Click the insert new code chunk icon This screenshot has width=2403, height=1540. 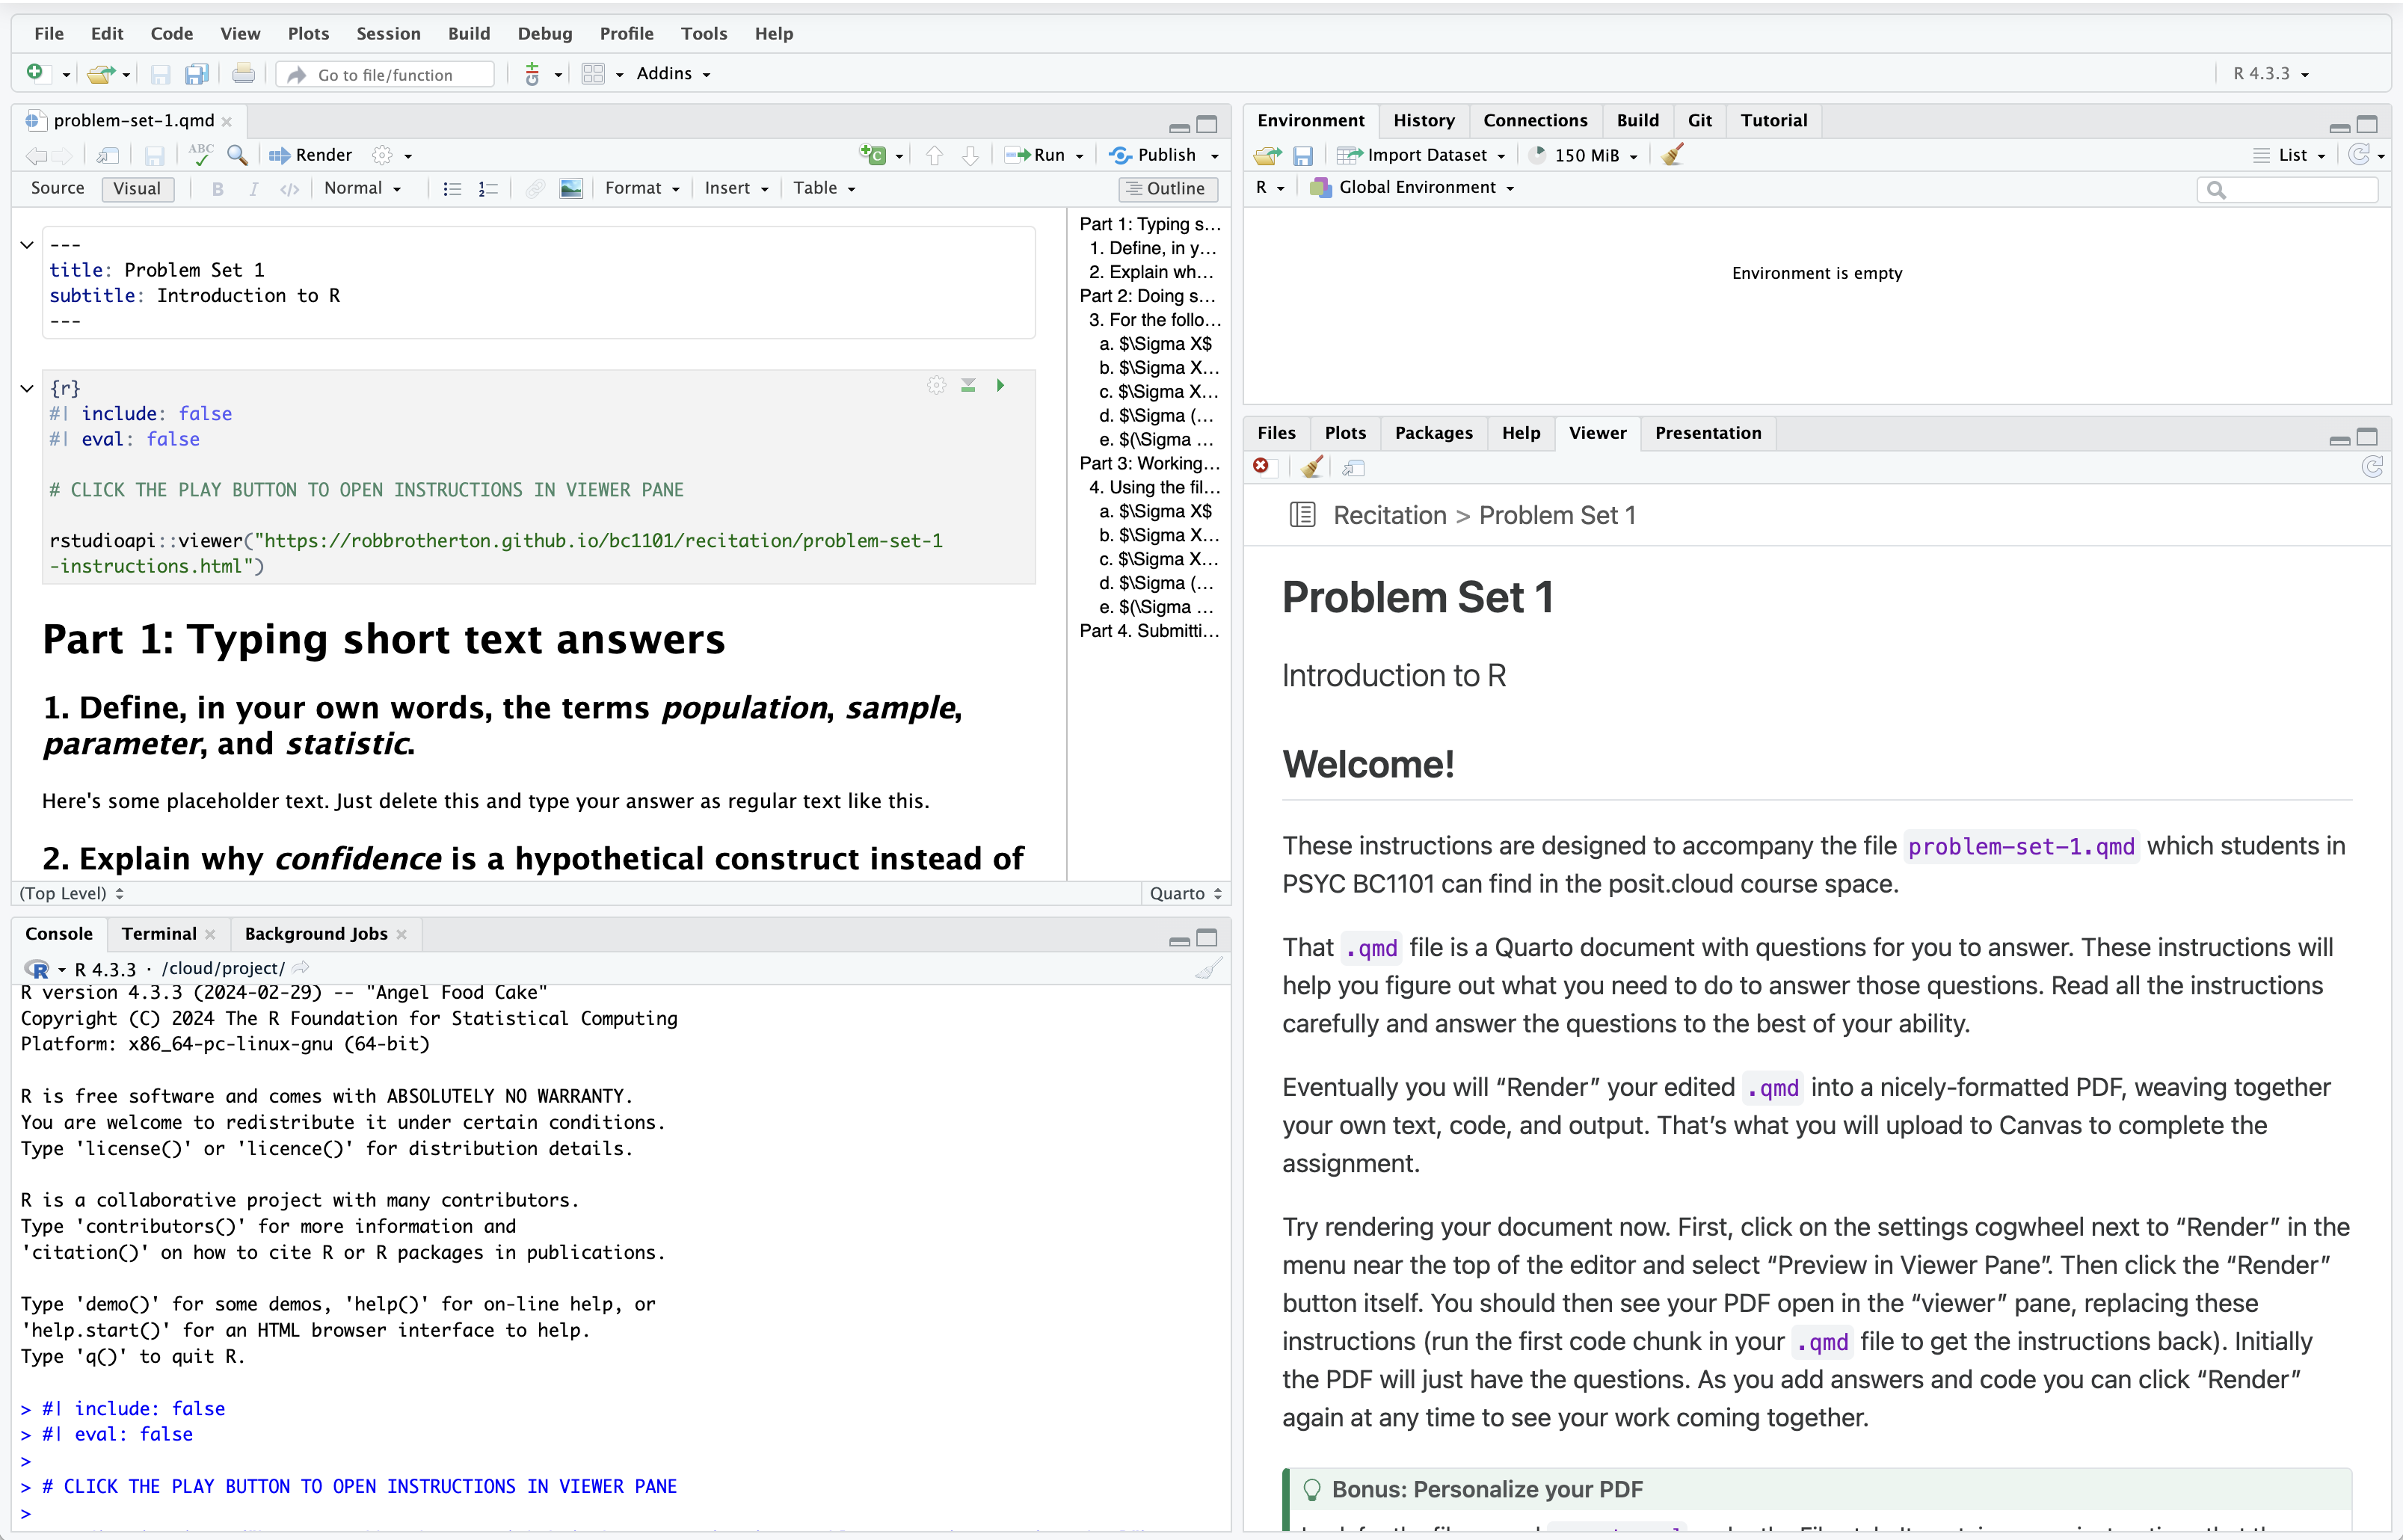click(x=873, y=155)
